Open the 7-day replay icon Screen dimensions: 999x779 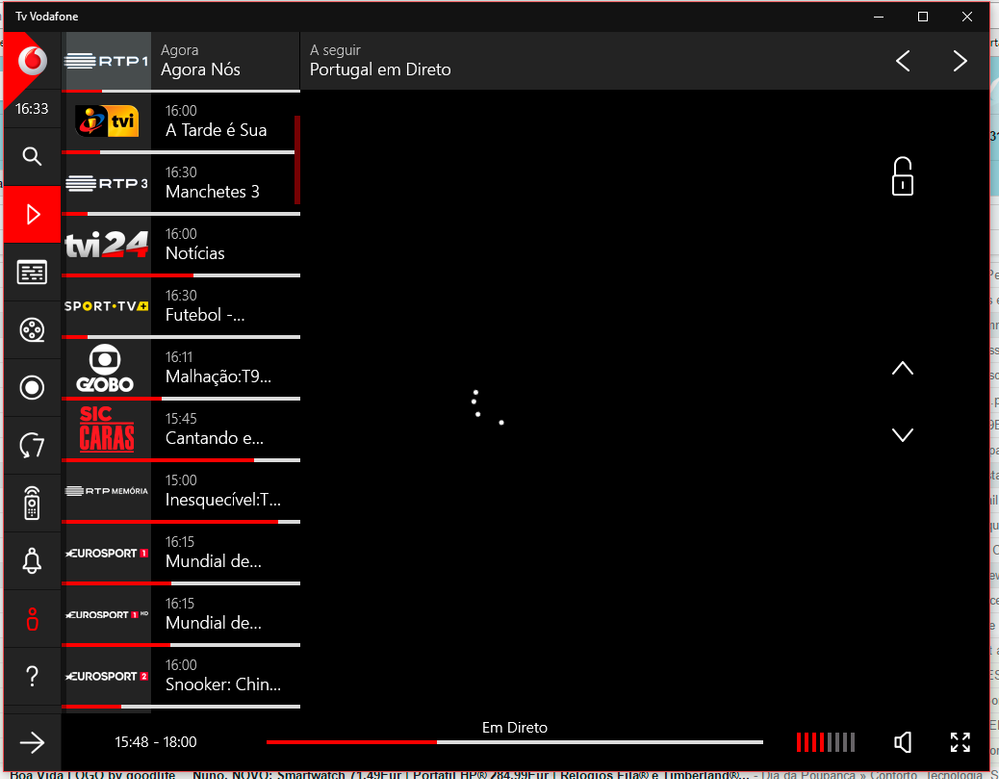(x=31, y=445)
